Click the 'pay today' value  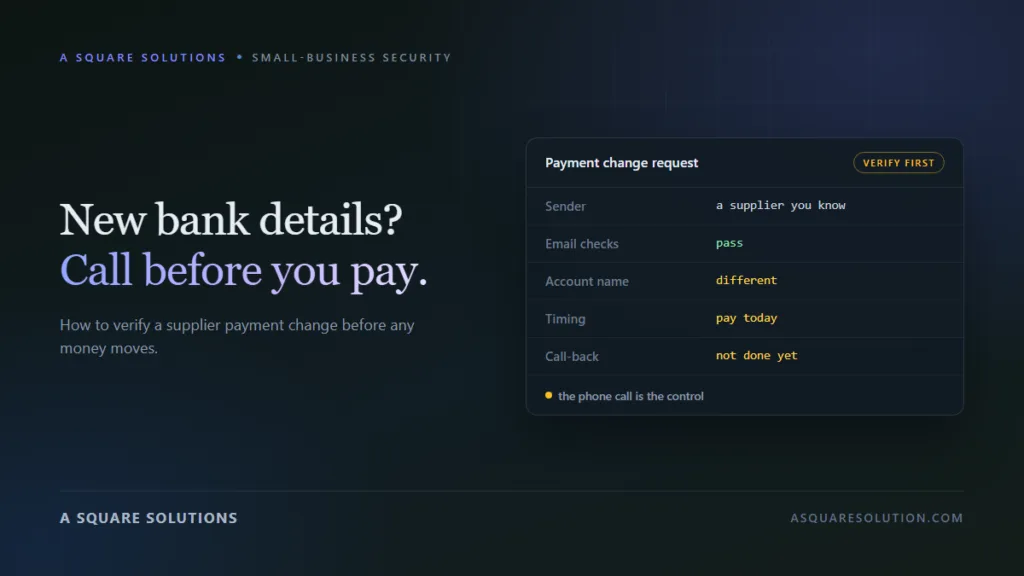click(746, 318)
